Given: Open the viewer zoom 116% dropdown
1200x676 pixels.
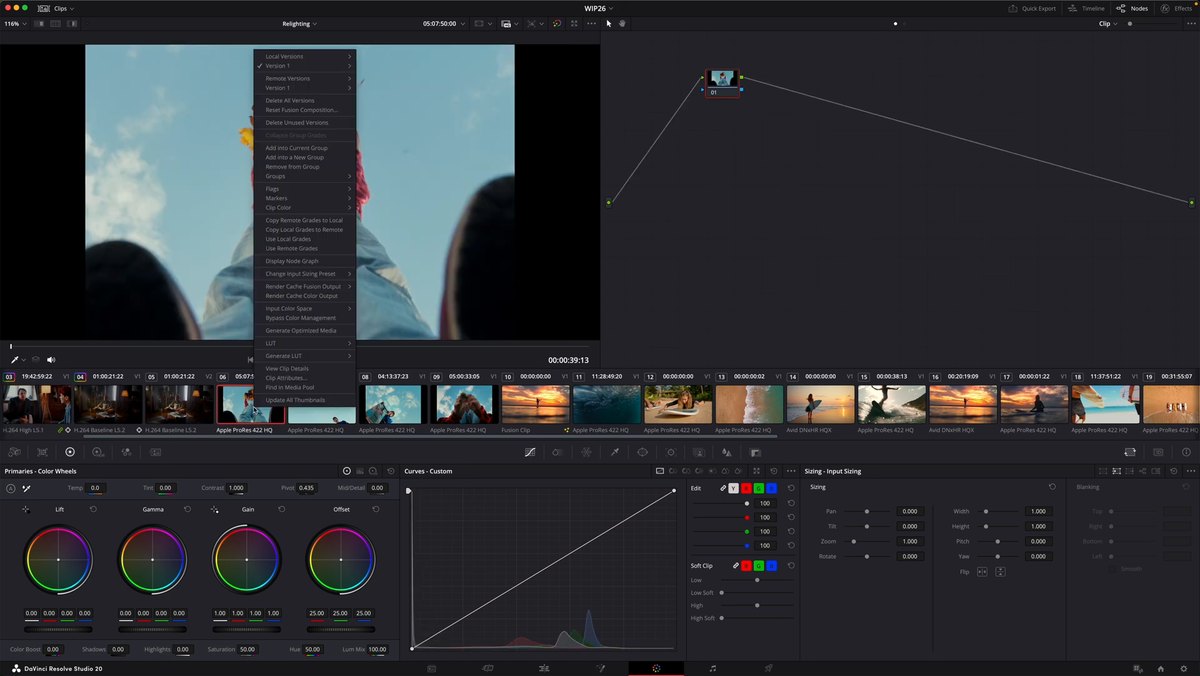Looking at the screenshot, I should 14,23.
